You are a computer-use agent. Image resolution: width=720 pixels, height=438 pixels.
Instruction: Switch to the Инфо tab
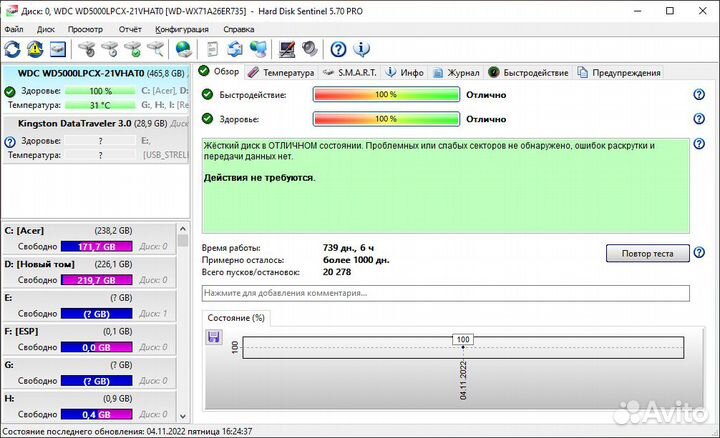[405, 73]
